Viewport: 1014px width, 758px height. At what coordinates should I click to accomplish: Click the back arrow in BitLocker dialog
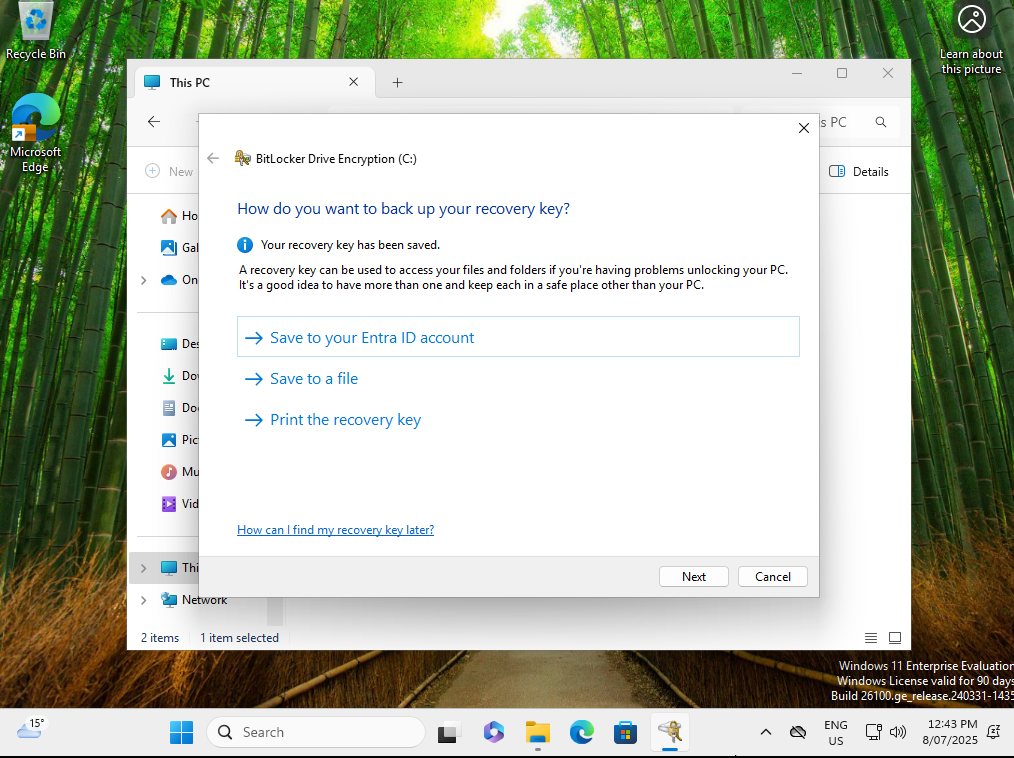click(213, 158)
